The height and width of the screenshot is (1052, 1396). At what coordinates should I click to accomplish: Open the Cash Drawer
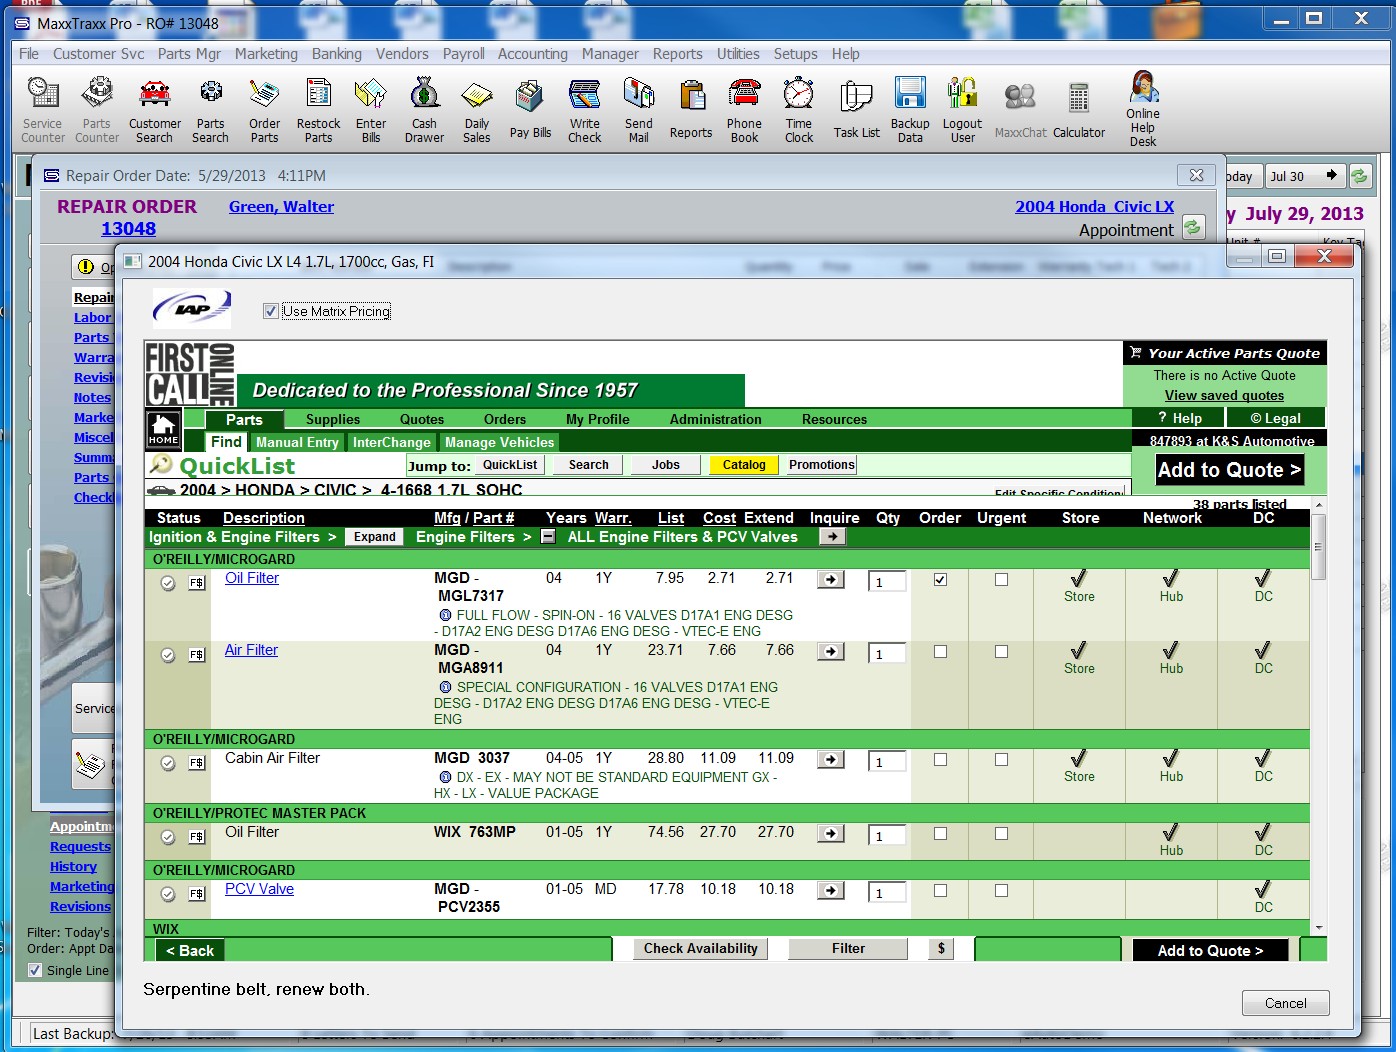pyautogui.click(x=424, y=110)
